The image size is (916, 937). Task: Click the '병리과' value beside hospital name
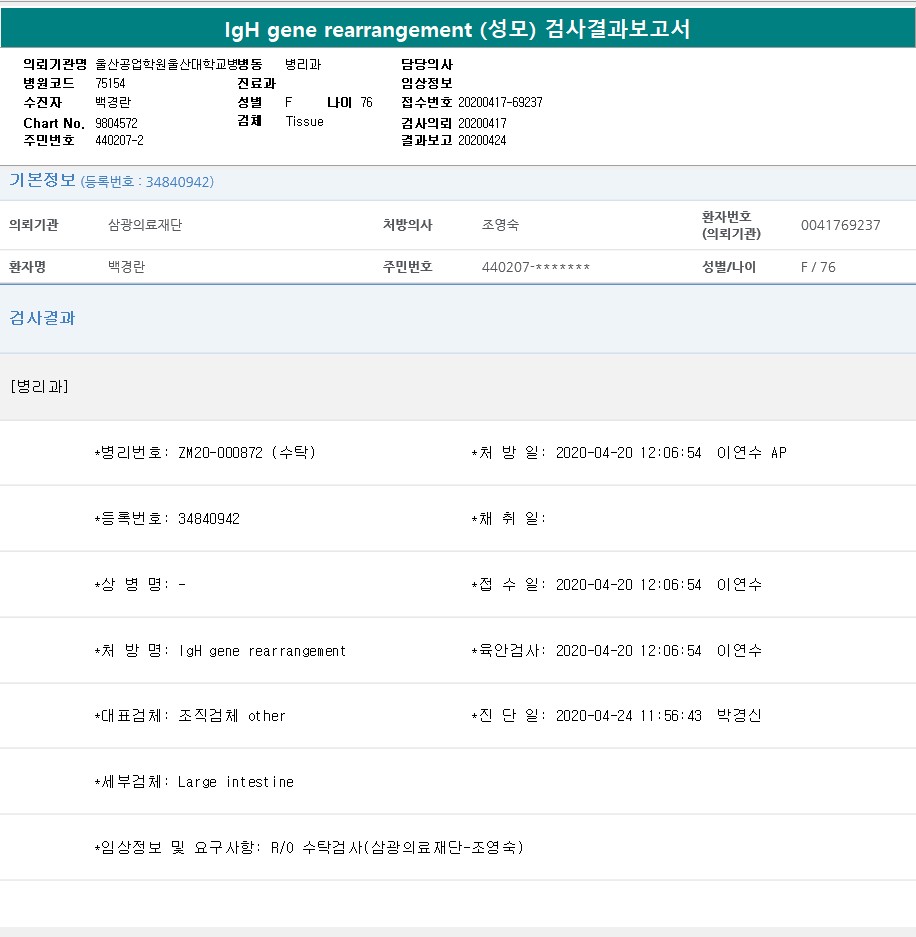pos(303,65)
